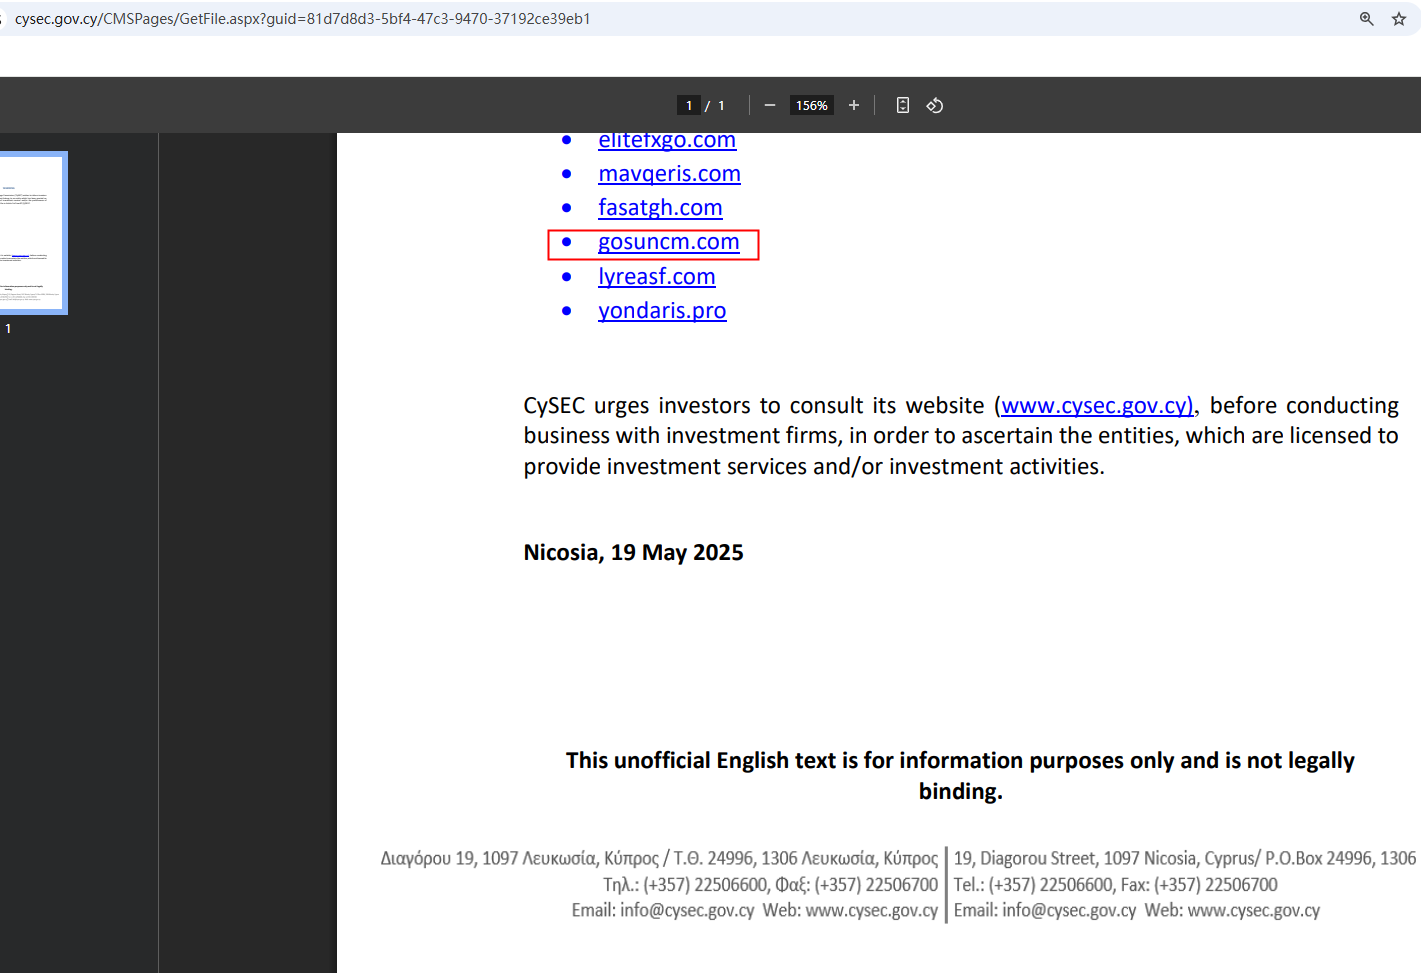The width and height of the screenshot is (1421, 973).
Task: Click the zoom out minus button
Action: 769,105
